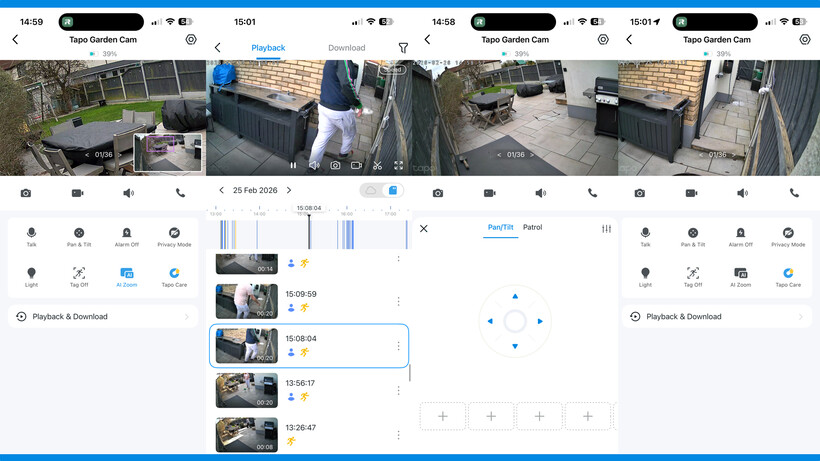Open Talk on the 14:59 screen
The width and height of the screenshot is (820, 461).
[31, 236]
